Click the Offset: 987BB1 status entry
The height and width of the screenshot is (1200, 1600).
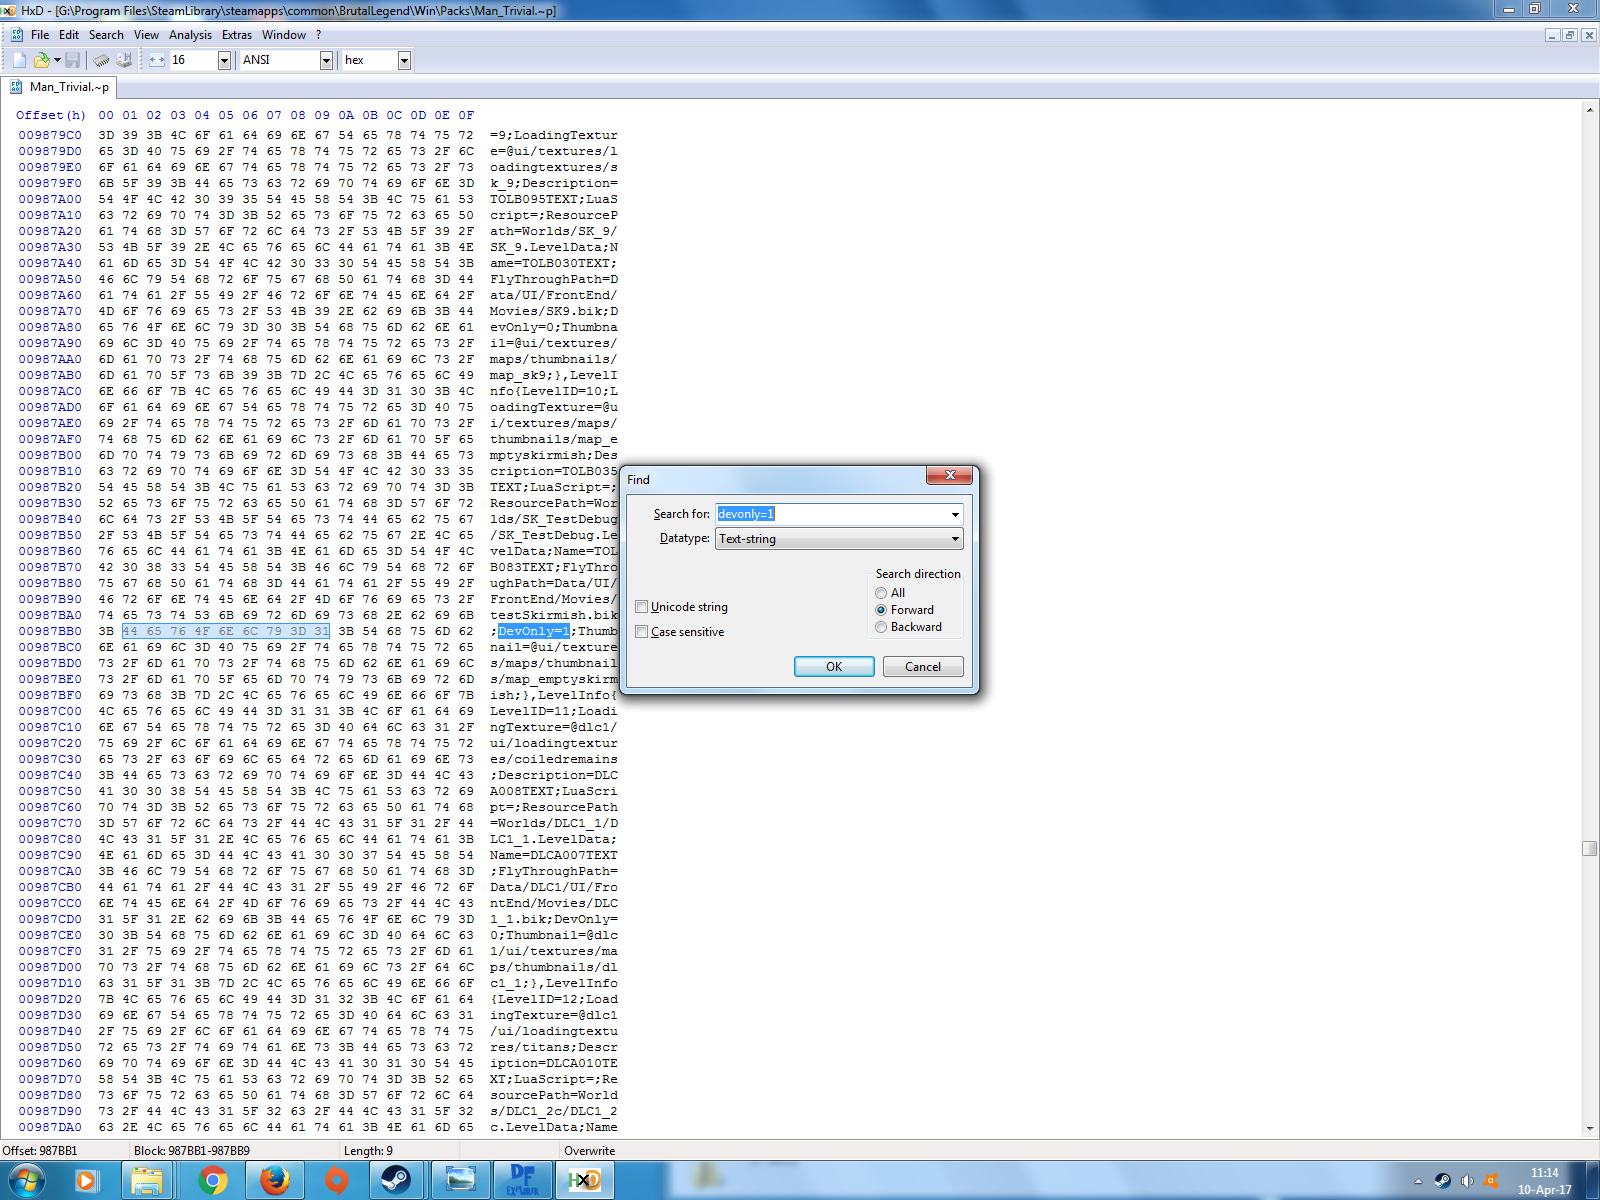[40, 1151]
